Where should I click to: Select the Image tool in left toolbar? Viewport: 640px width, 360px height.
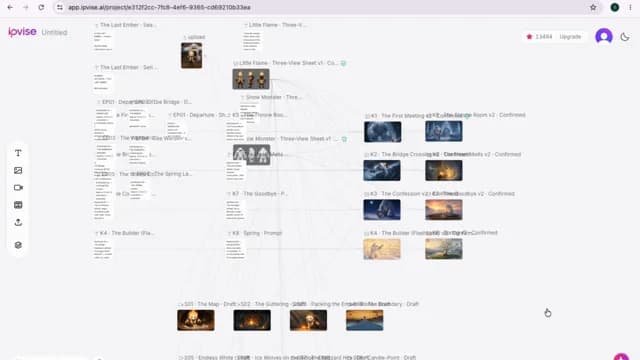point(18,171)
